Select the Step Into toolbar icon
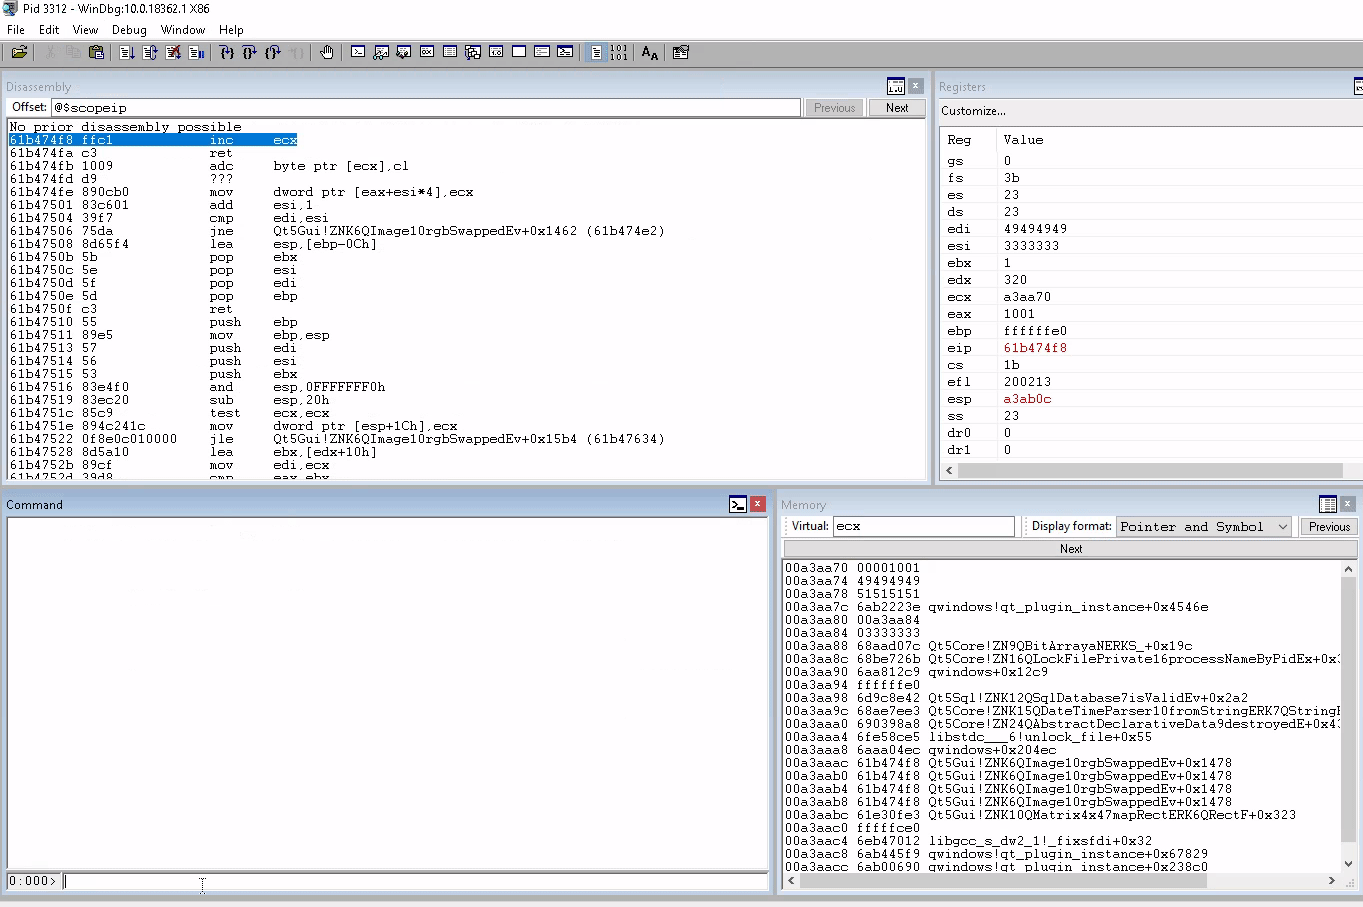 coord(227,51)
